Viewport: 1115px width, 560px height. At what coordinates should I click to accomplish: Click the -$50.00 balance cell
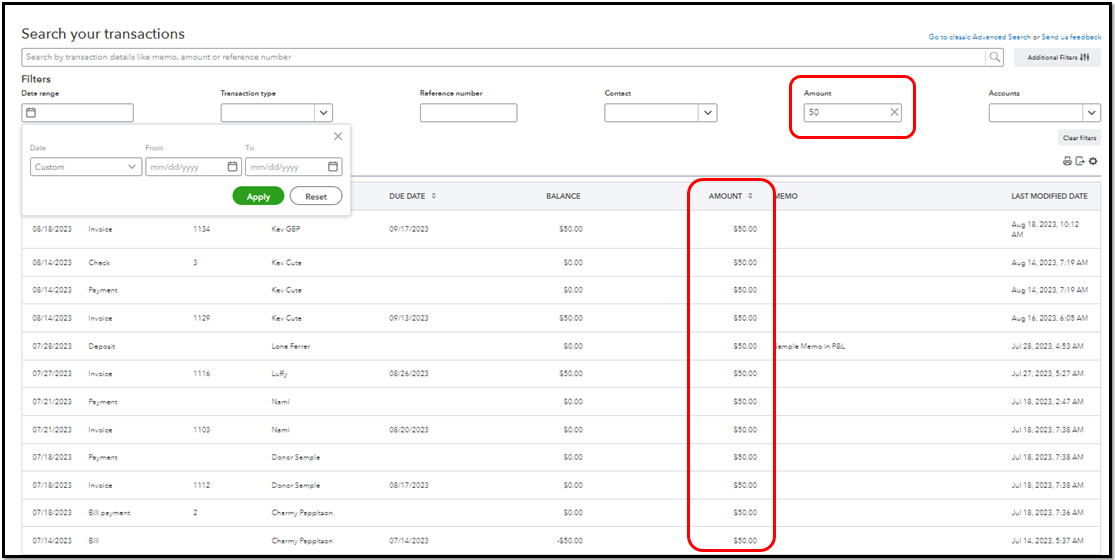[x=569, y=540]
